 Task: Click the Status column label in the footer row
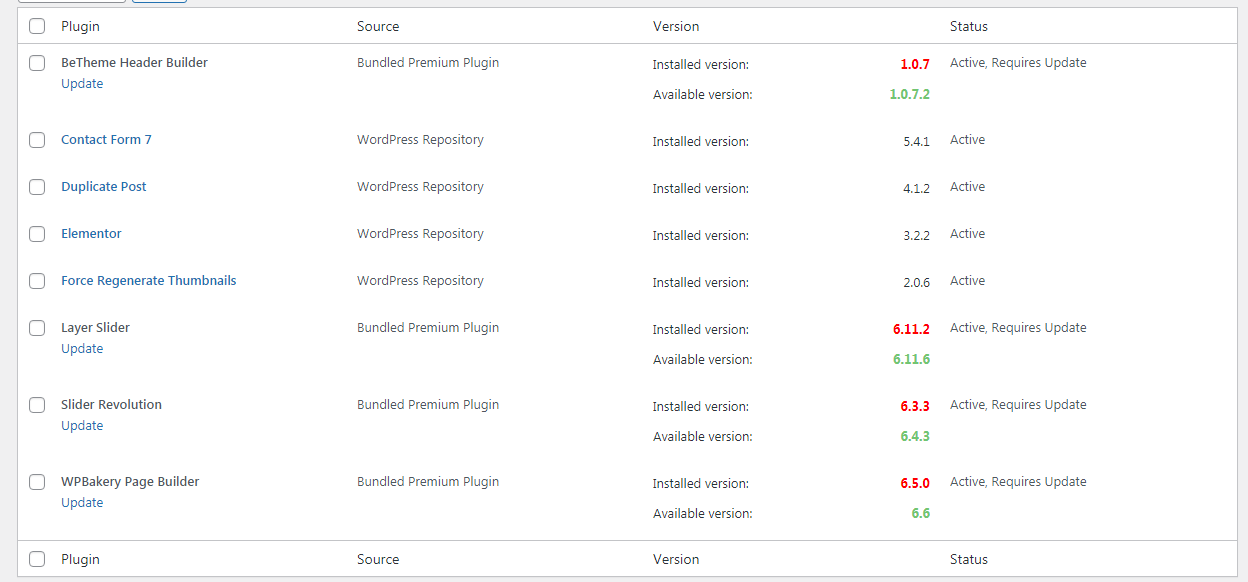coord(969,559)
